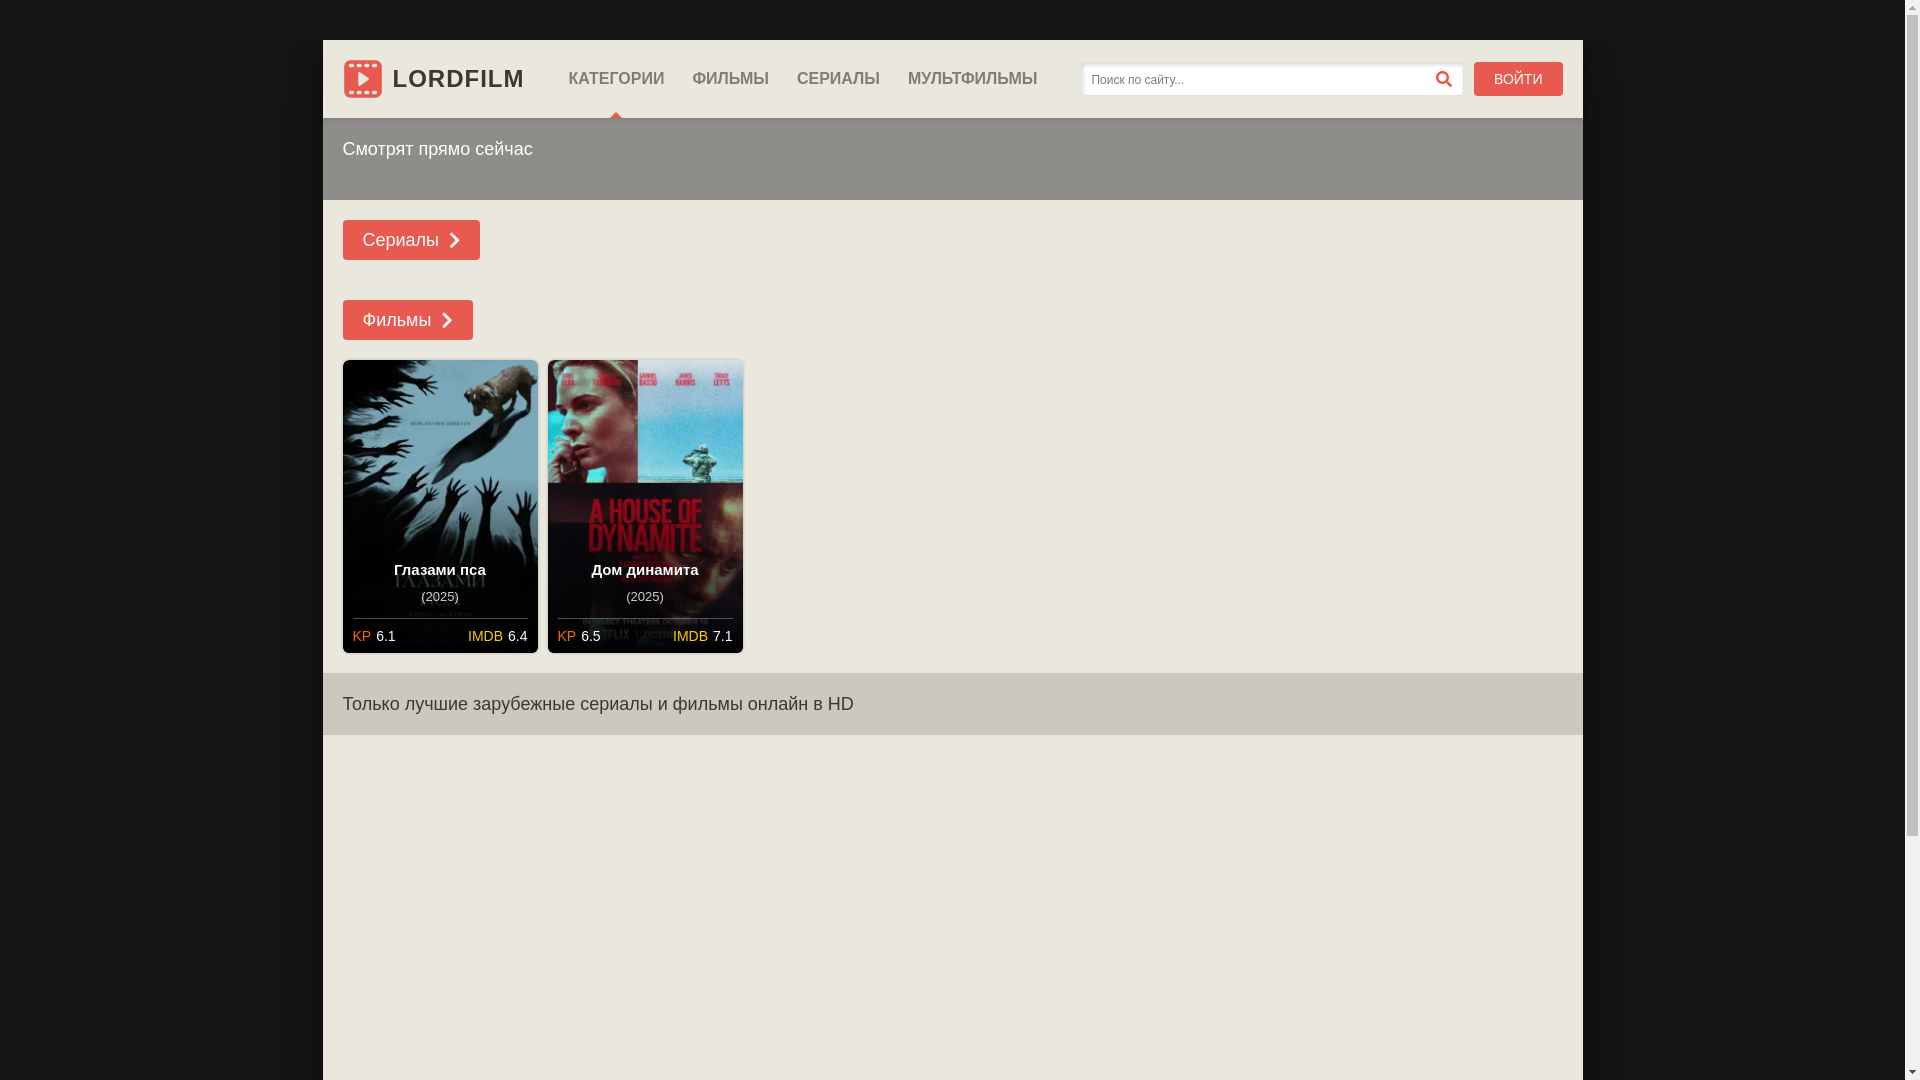
Task: Click the chevron arrow on Фильмы button
Action: point(447,321)
